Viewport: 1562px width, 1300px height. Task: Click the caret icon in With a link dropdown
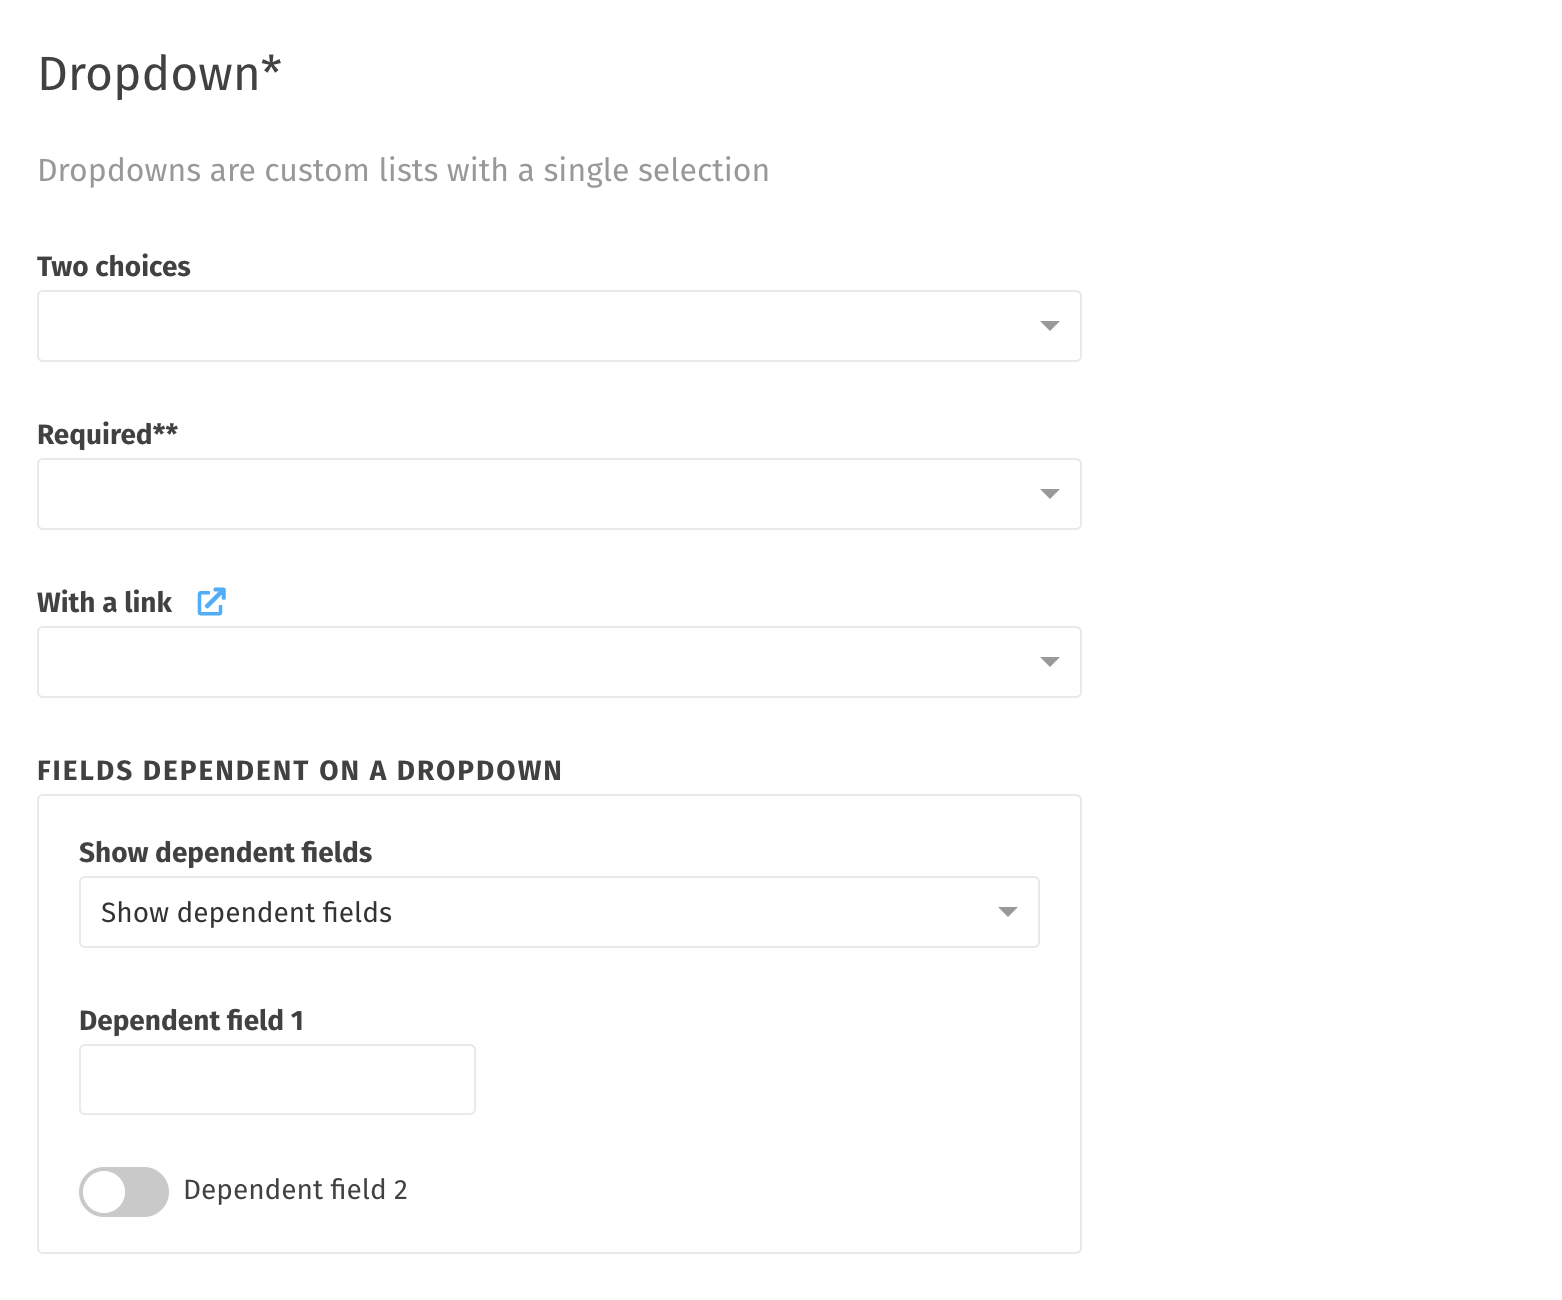coord(1049,662)
